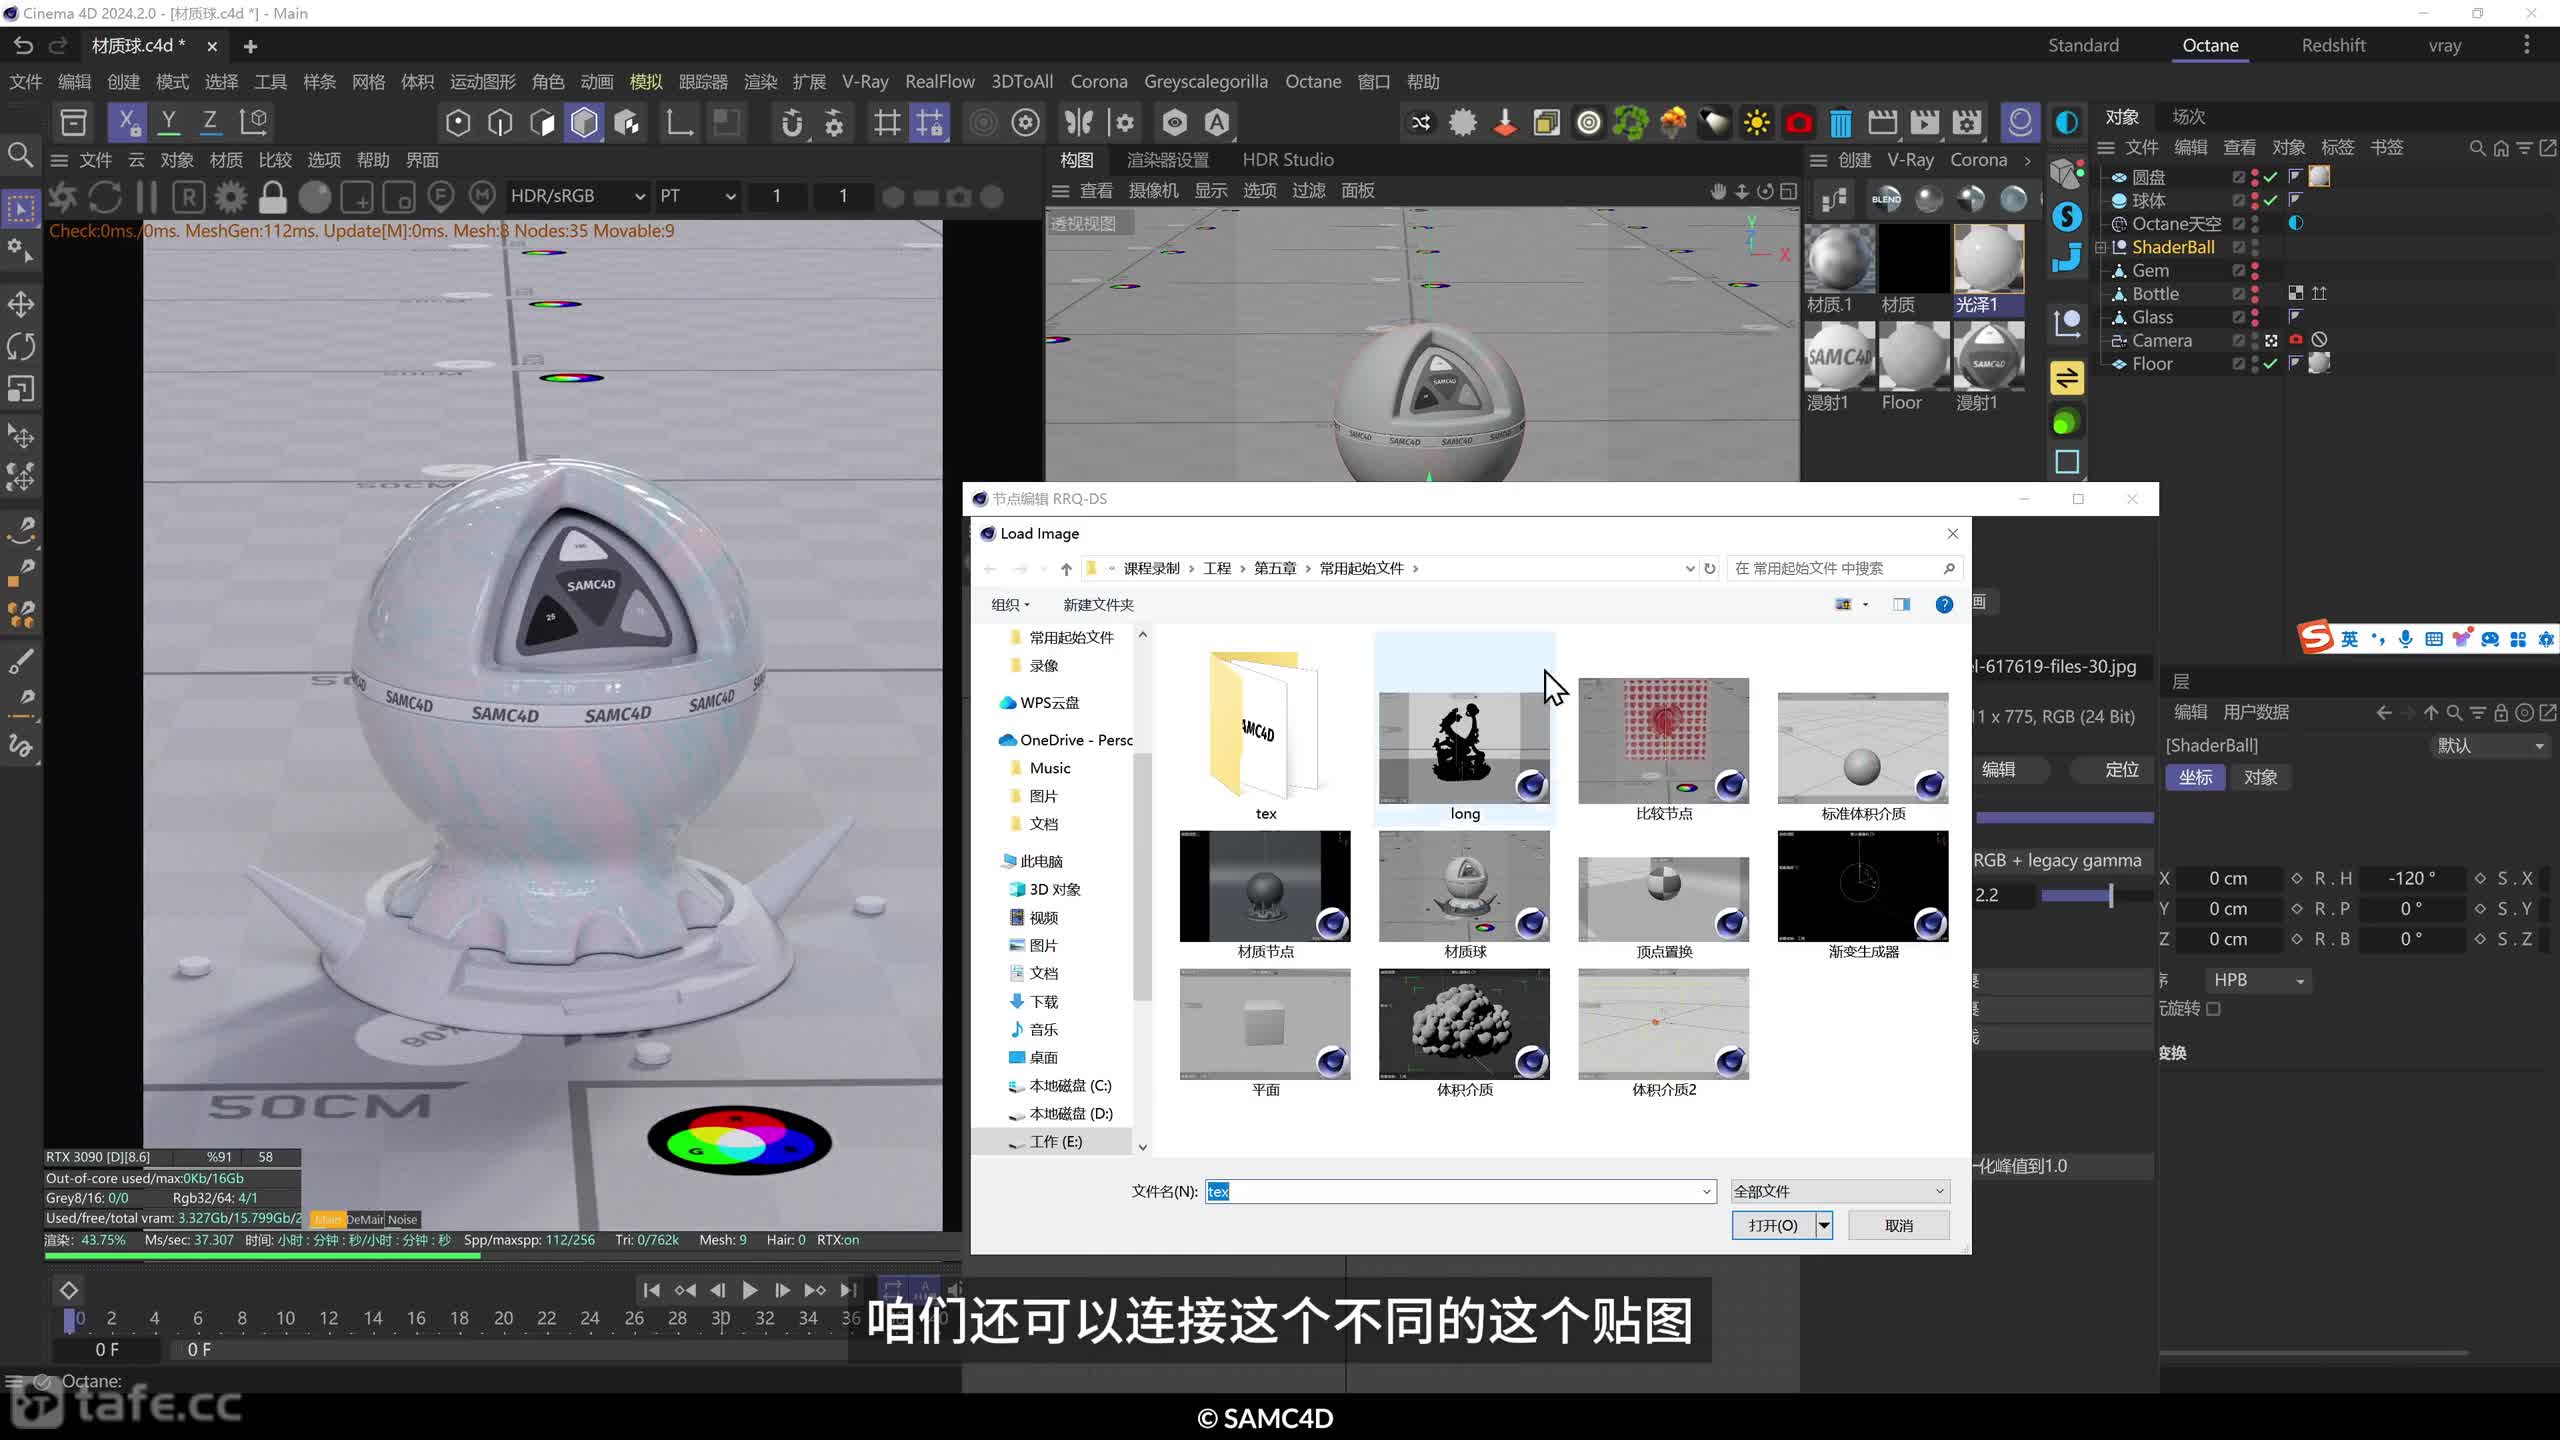This screenshot has height=1440, width=2560.
Task: Click the Octane region render R icon
Action: [x=189, y=196]
